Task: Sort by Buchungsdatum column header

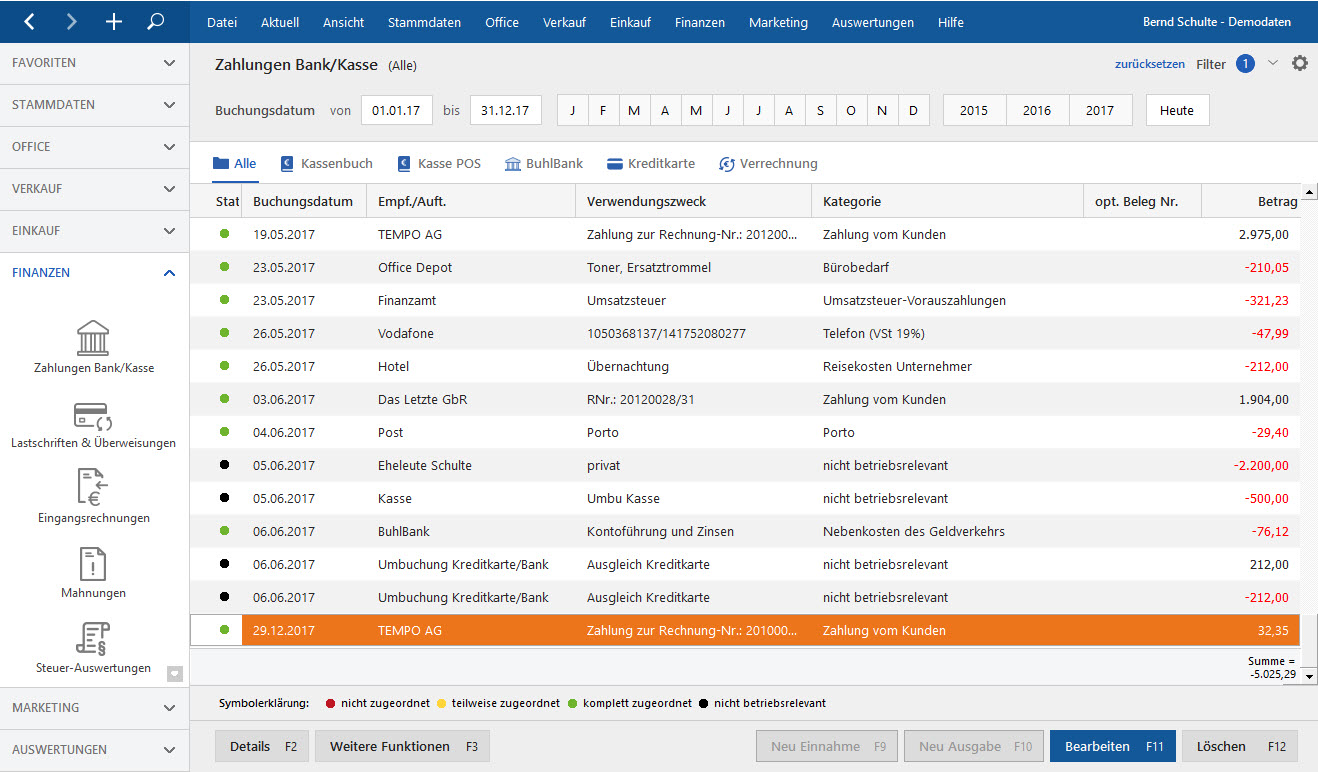Action: pyautogui.click(x=303, y=201)
